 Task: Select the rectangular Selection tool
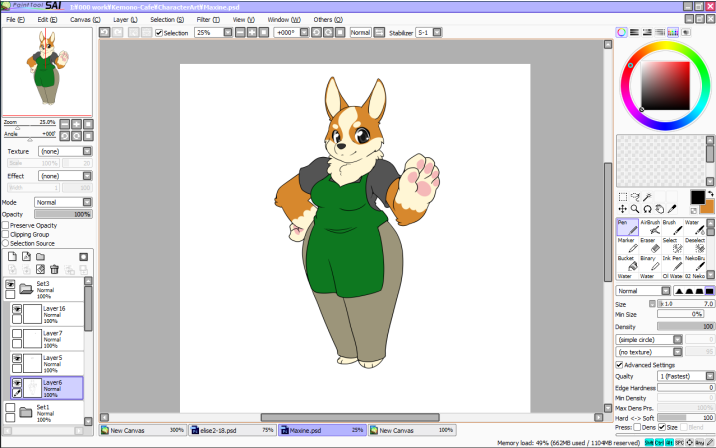[x=622, y=197]
